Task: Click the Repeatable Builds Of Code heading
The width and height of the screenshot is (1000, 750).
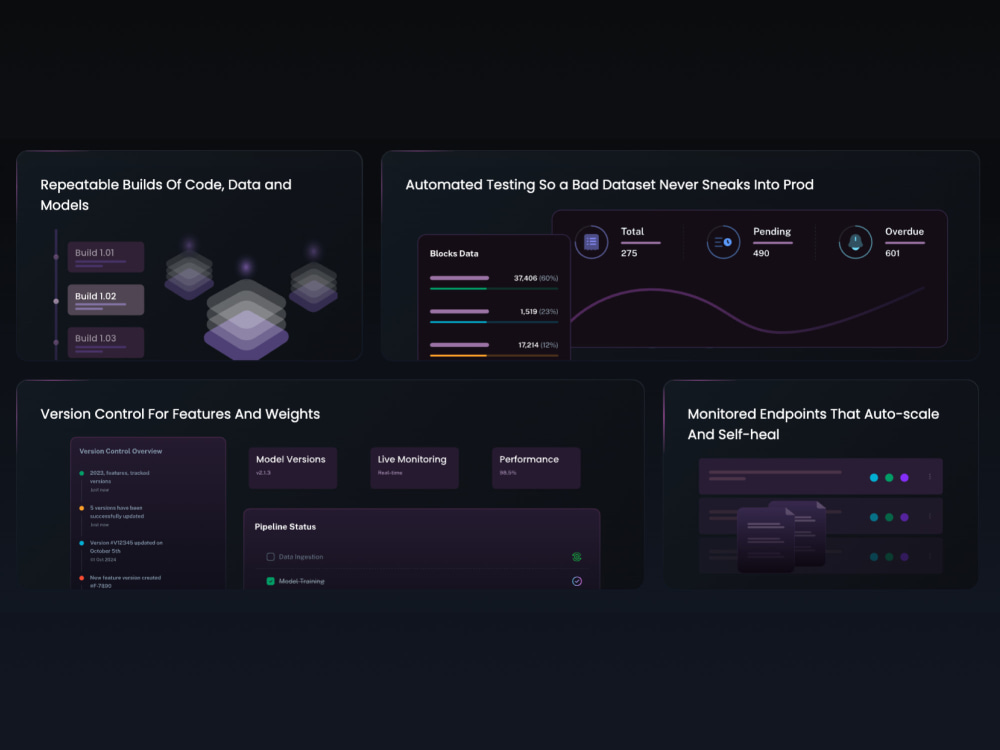Action: pyautogui.click(x=166, y=195)
